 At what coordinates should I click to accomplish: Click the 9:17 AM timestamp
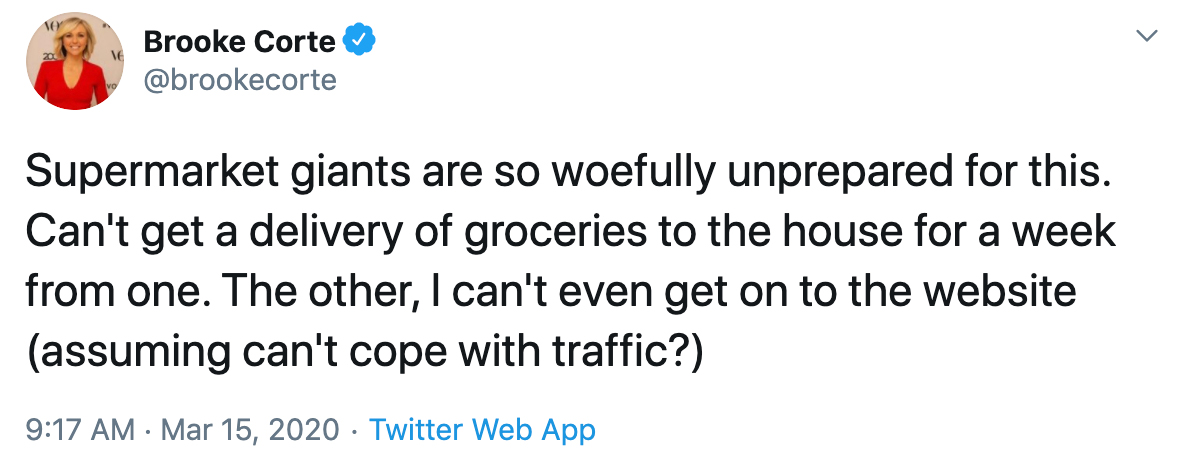78,430
